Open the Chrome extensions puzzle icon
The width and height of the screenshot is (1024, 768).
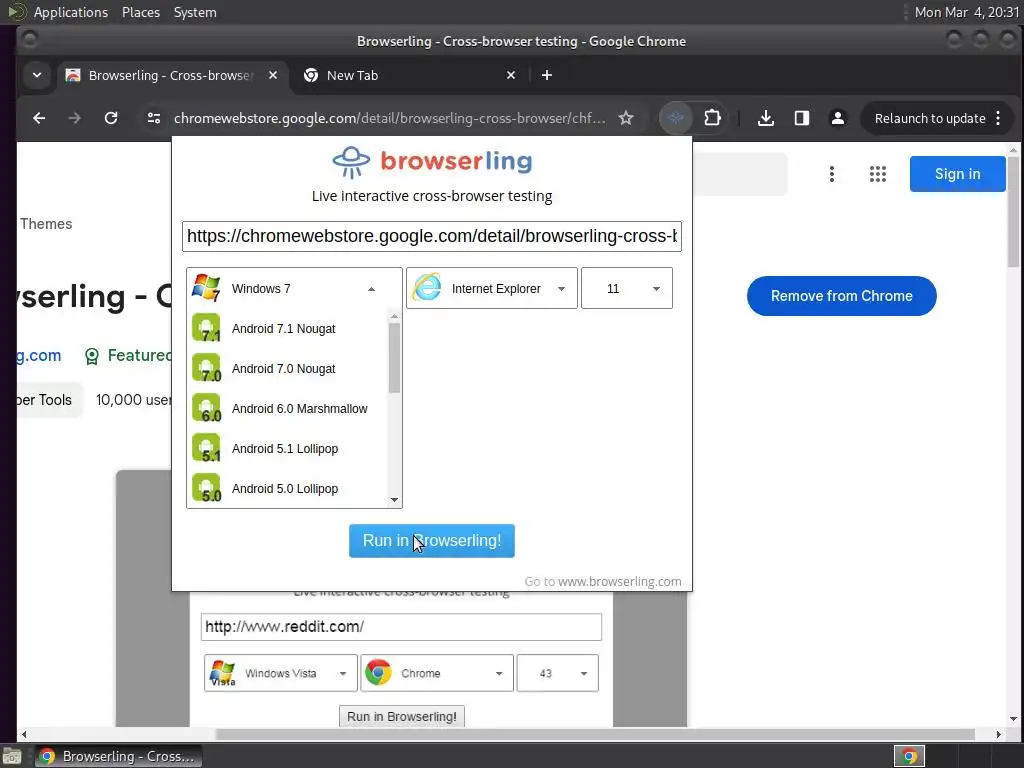(712, 118)
